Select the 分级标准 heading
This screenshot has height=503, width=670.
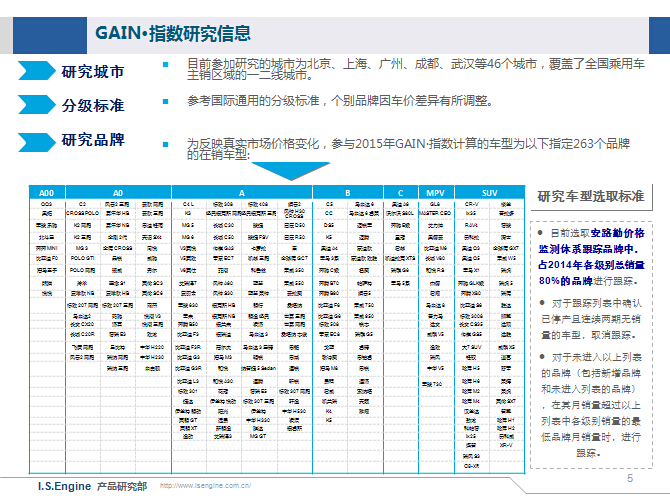(93, 105)
